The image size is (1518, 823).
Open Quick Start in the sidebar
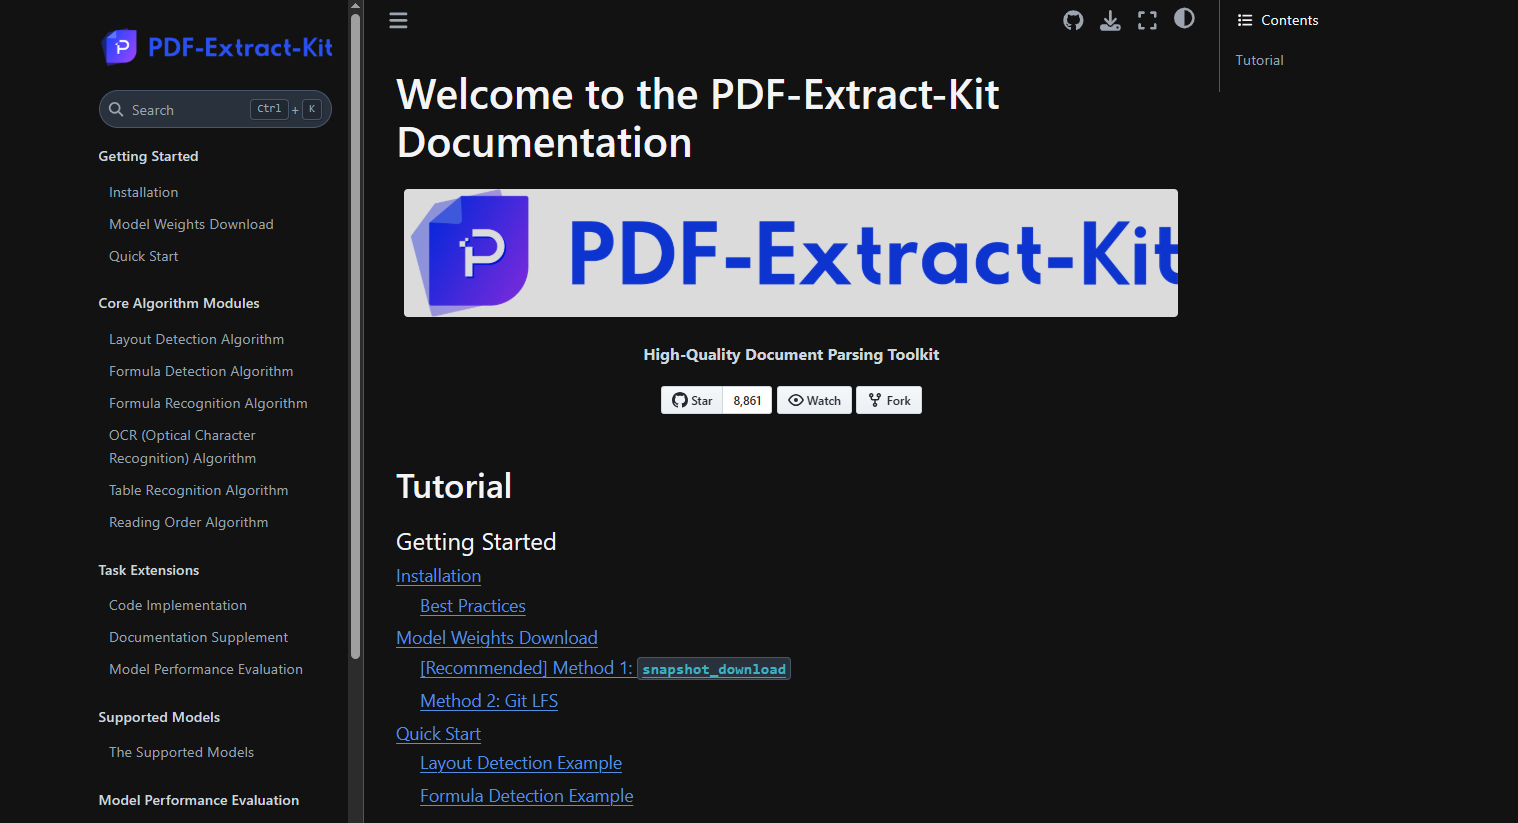tap(143, 256)
